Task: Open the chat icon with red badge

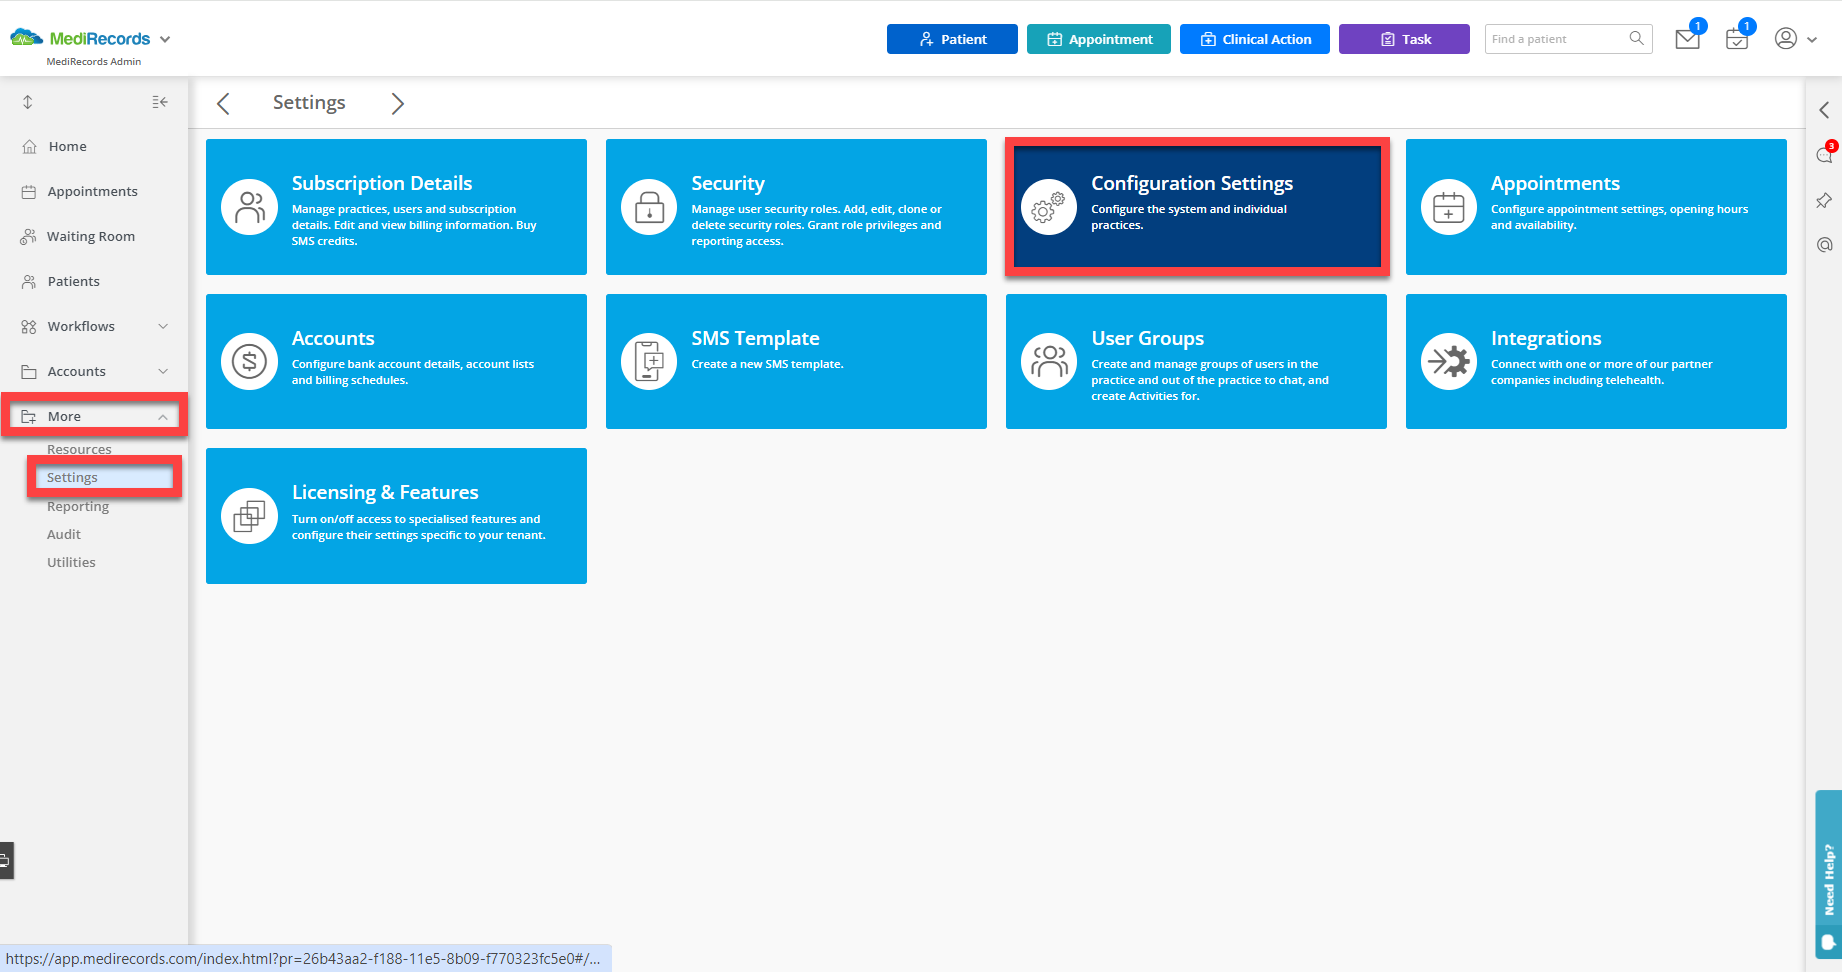Action: [1825, 154]
